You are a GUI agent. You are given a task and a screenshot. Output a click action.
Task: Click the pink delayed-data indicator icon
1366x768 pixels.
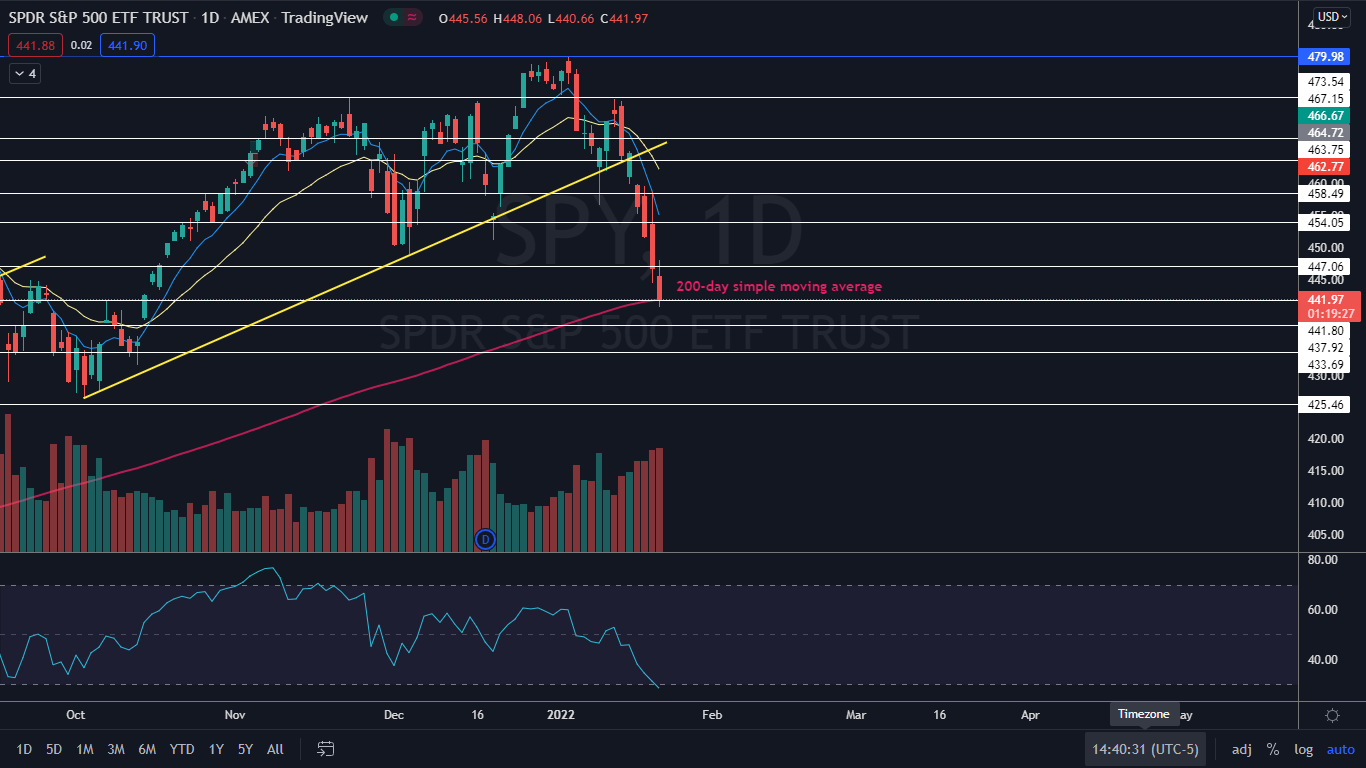coord(414,17)
